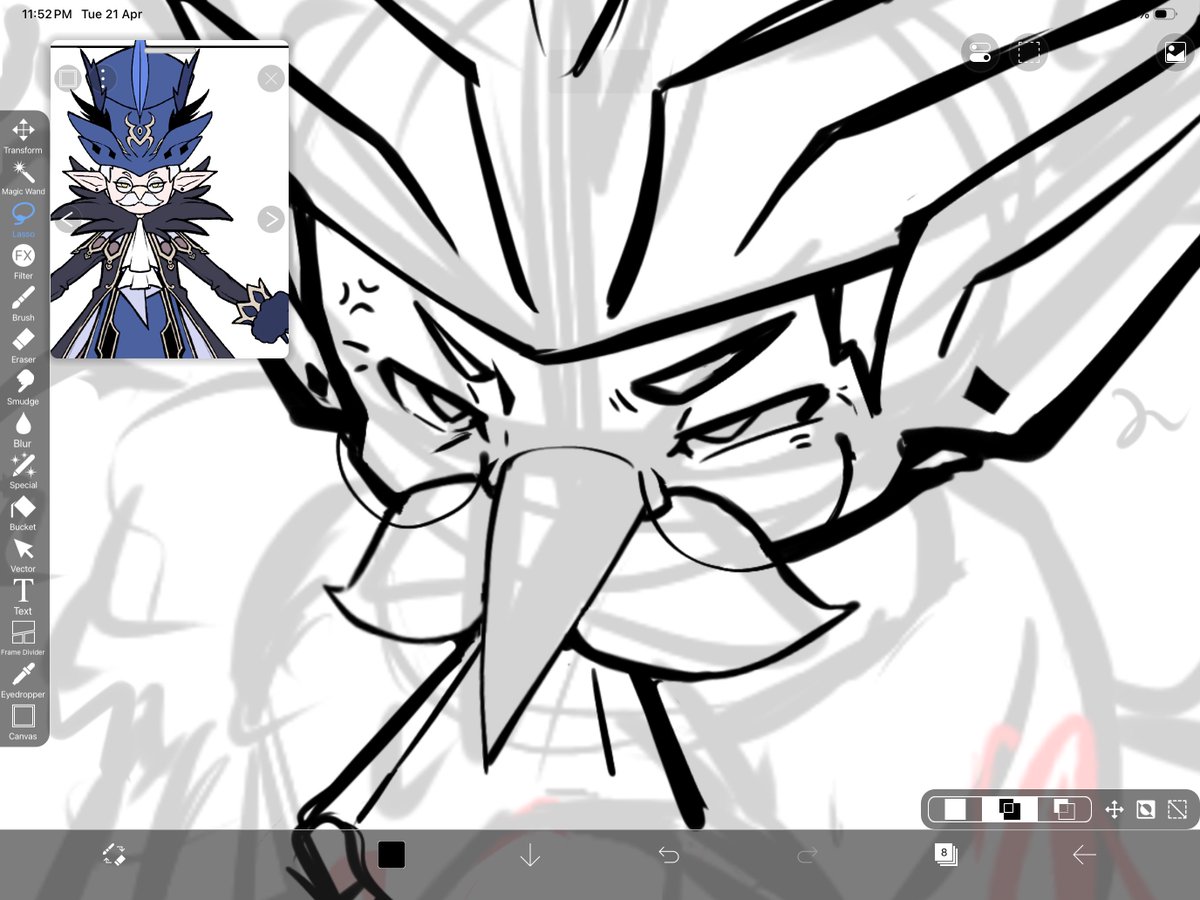Tap the brush/eraser switch icon in bottom bar

pyautogui.click(x=114, y=855)
